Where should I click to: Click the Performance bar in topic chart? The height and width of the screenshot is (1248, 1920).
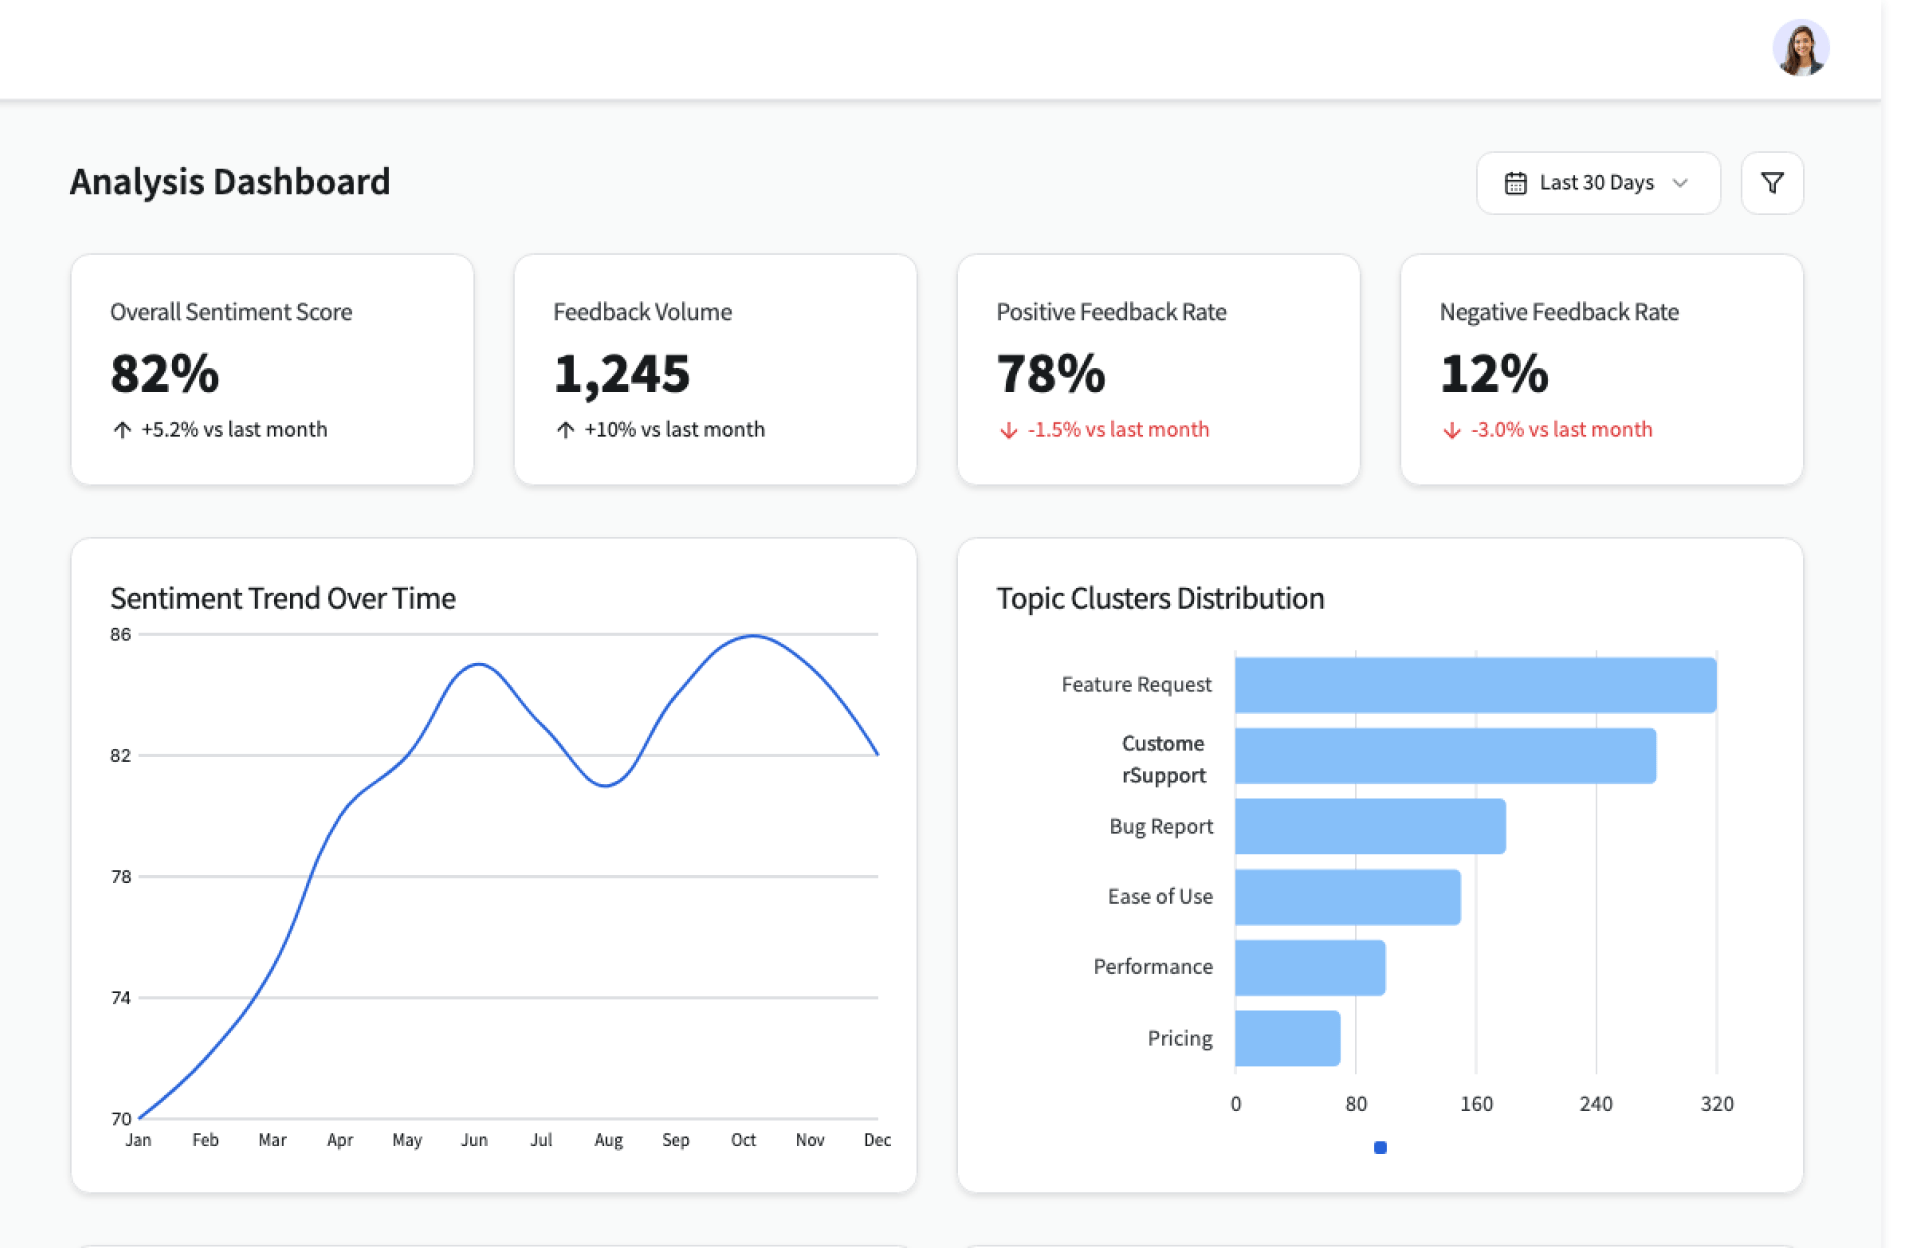[1310, 967]
